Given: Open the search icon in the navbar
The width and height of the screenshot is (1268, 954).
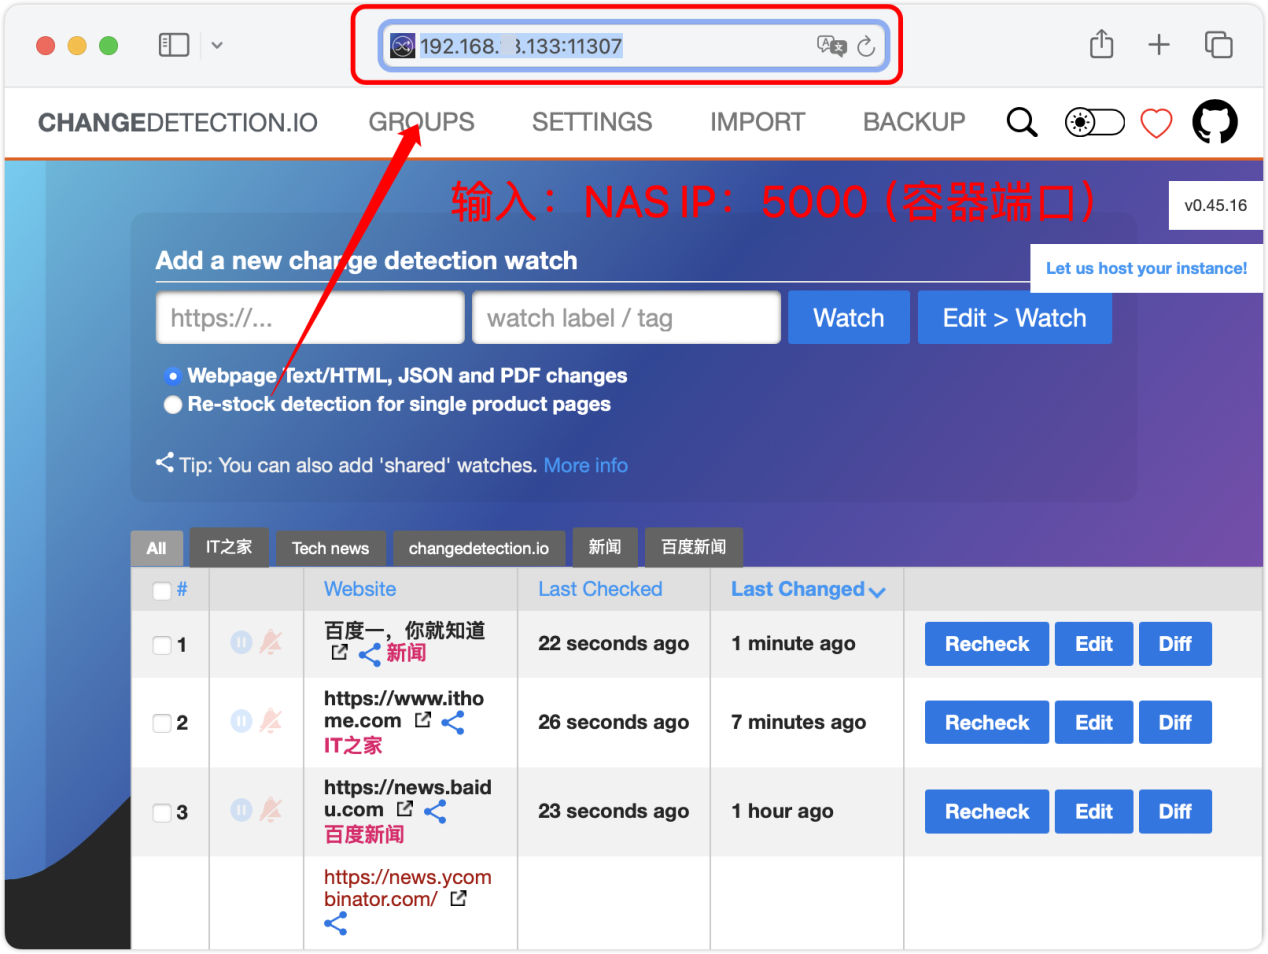Looking at the screenshot, I should (x=1022, y=122).
